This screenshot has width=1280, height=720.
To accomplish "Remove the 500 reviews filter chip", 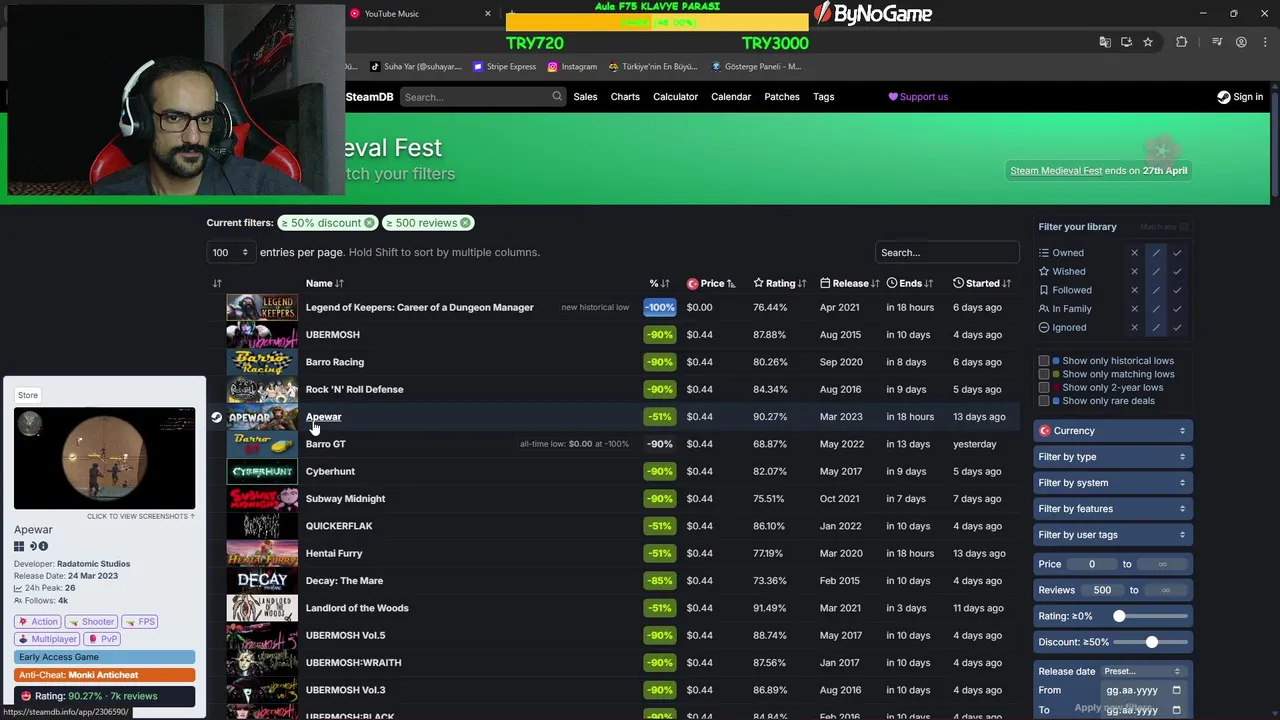I will pos(466,223).
